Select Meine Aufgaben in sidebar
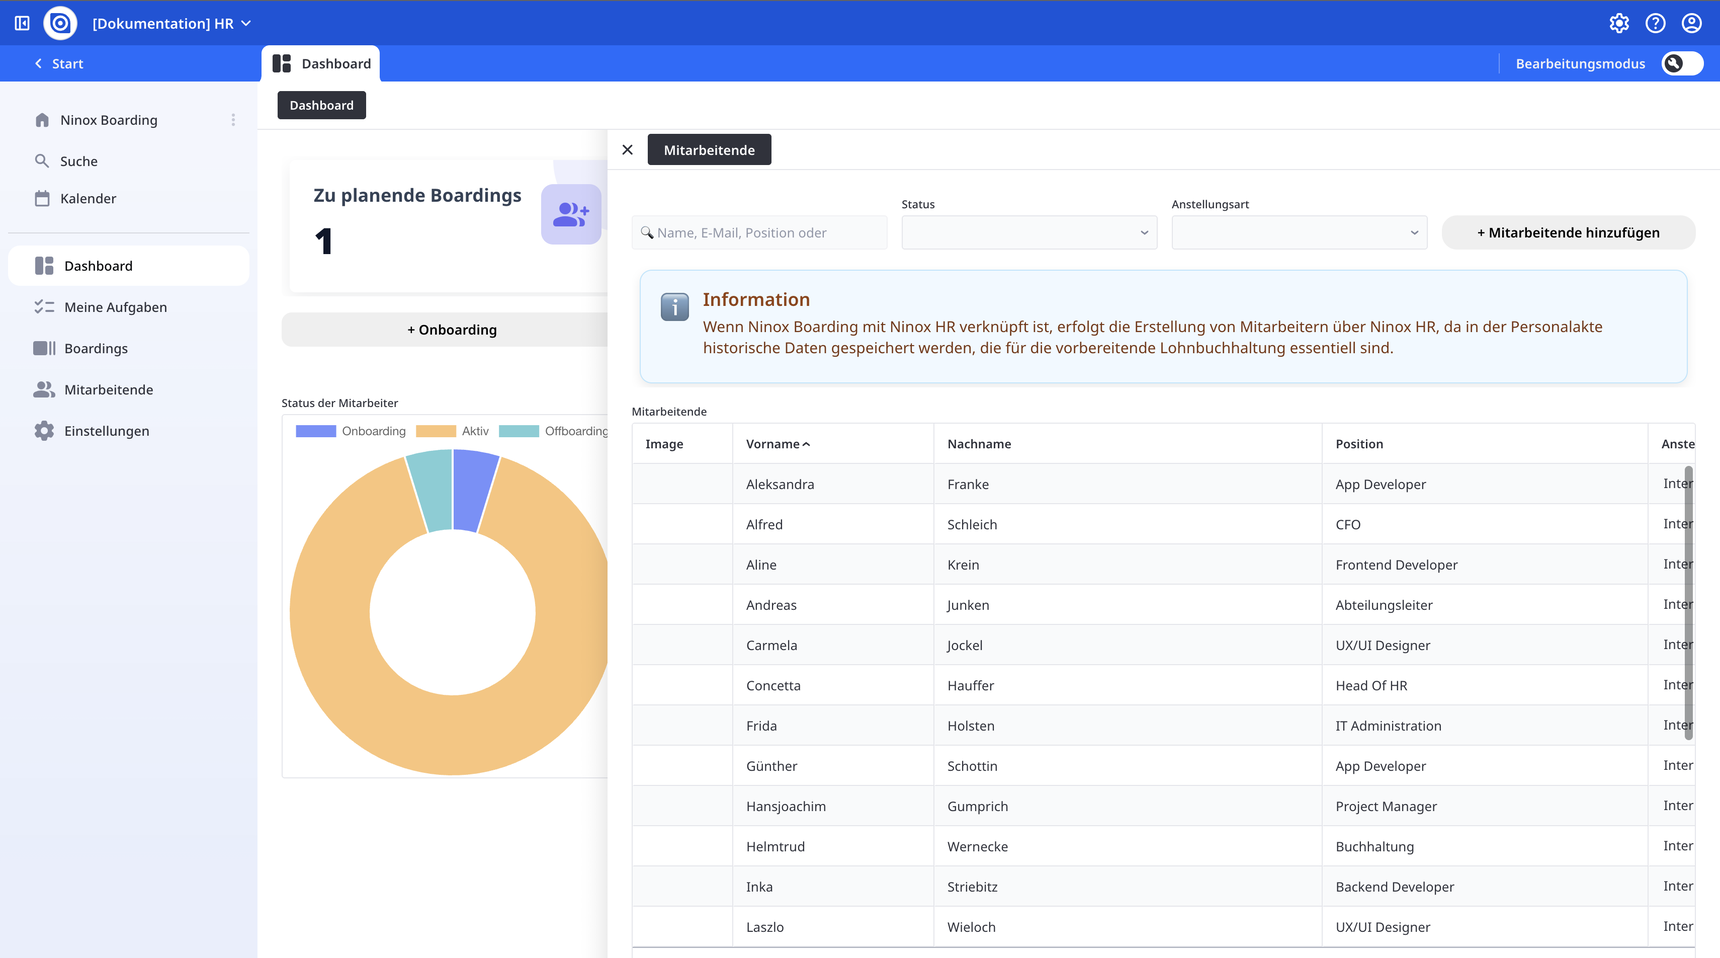 click(115, 307)
